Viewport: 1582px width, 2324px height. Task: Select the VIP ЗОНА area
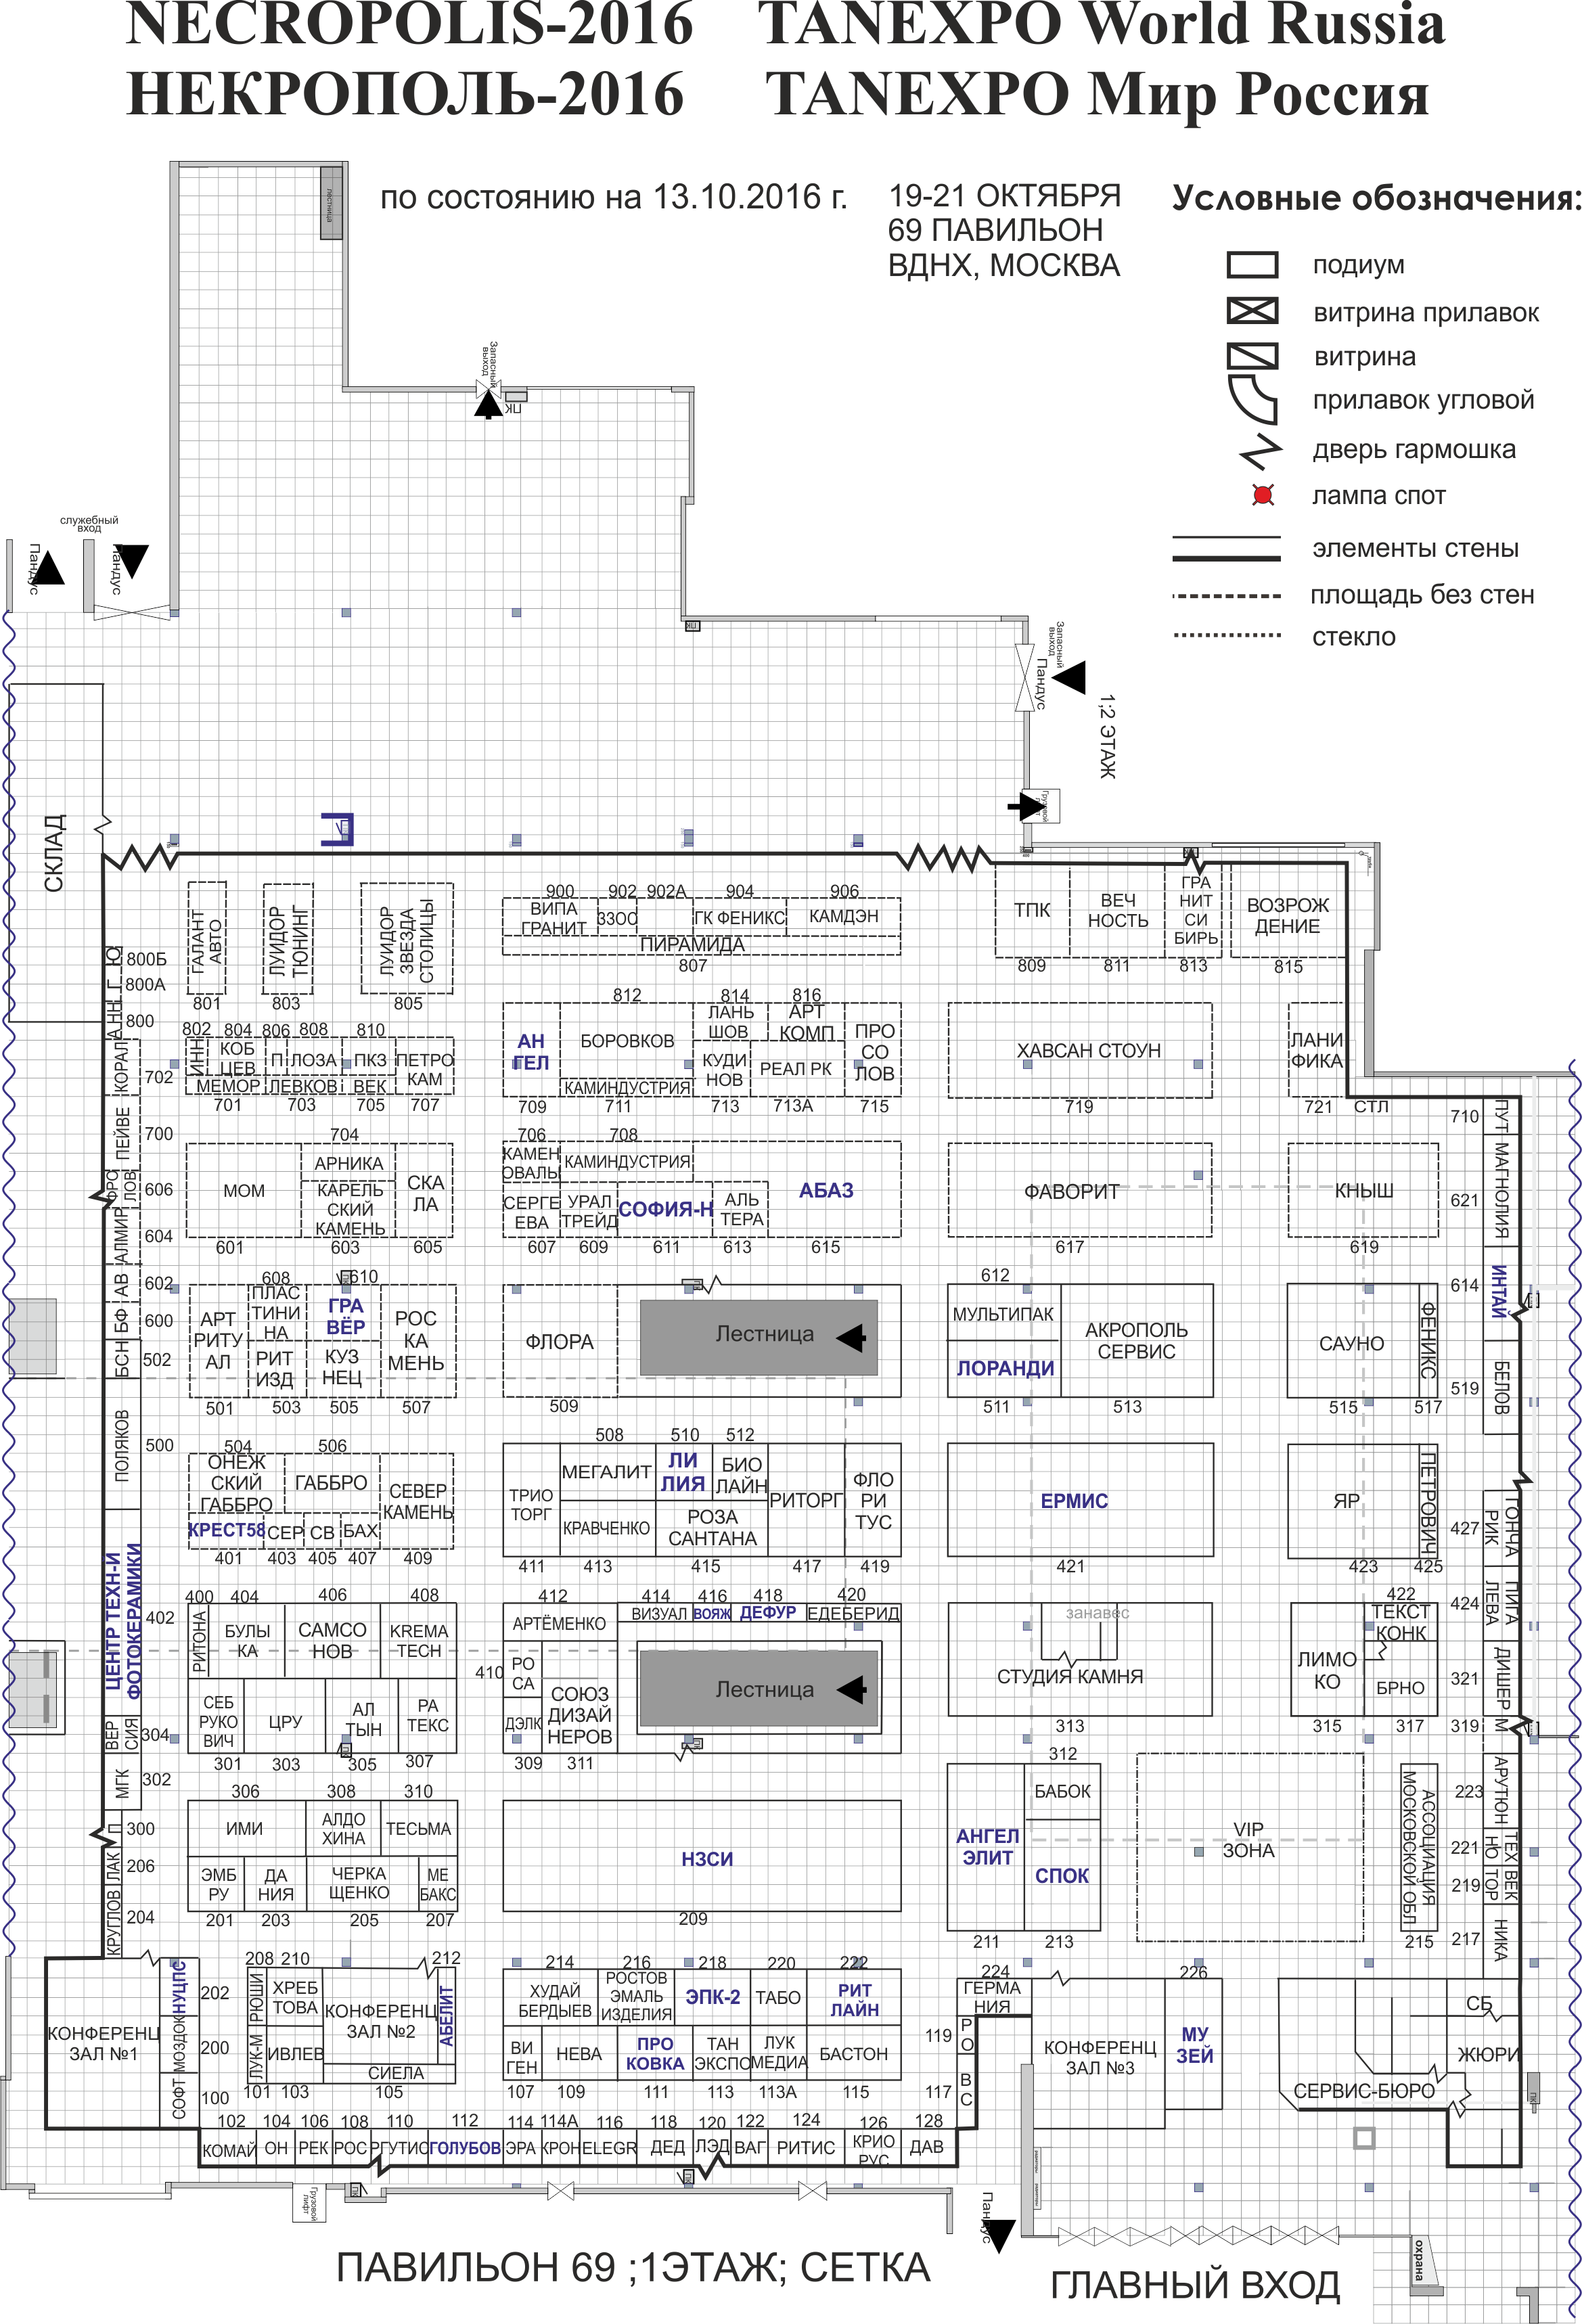(1249, 1848)
